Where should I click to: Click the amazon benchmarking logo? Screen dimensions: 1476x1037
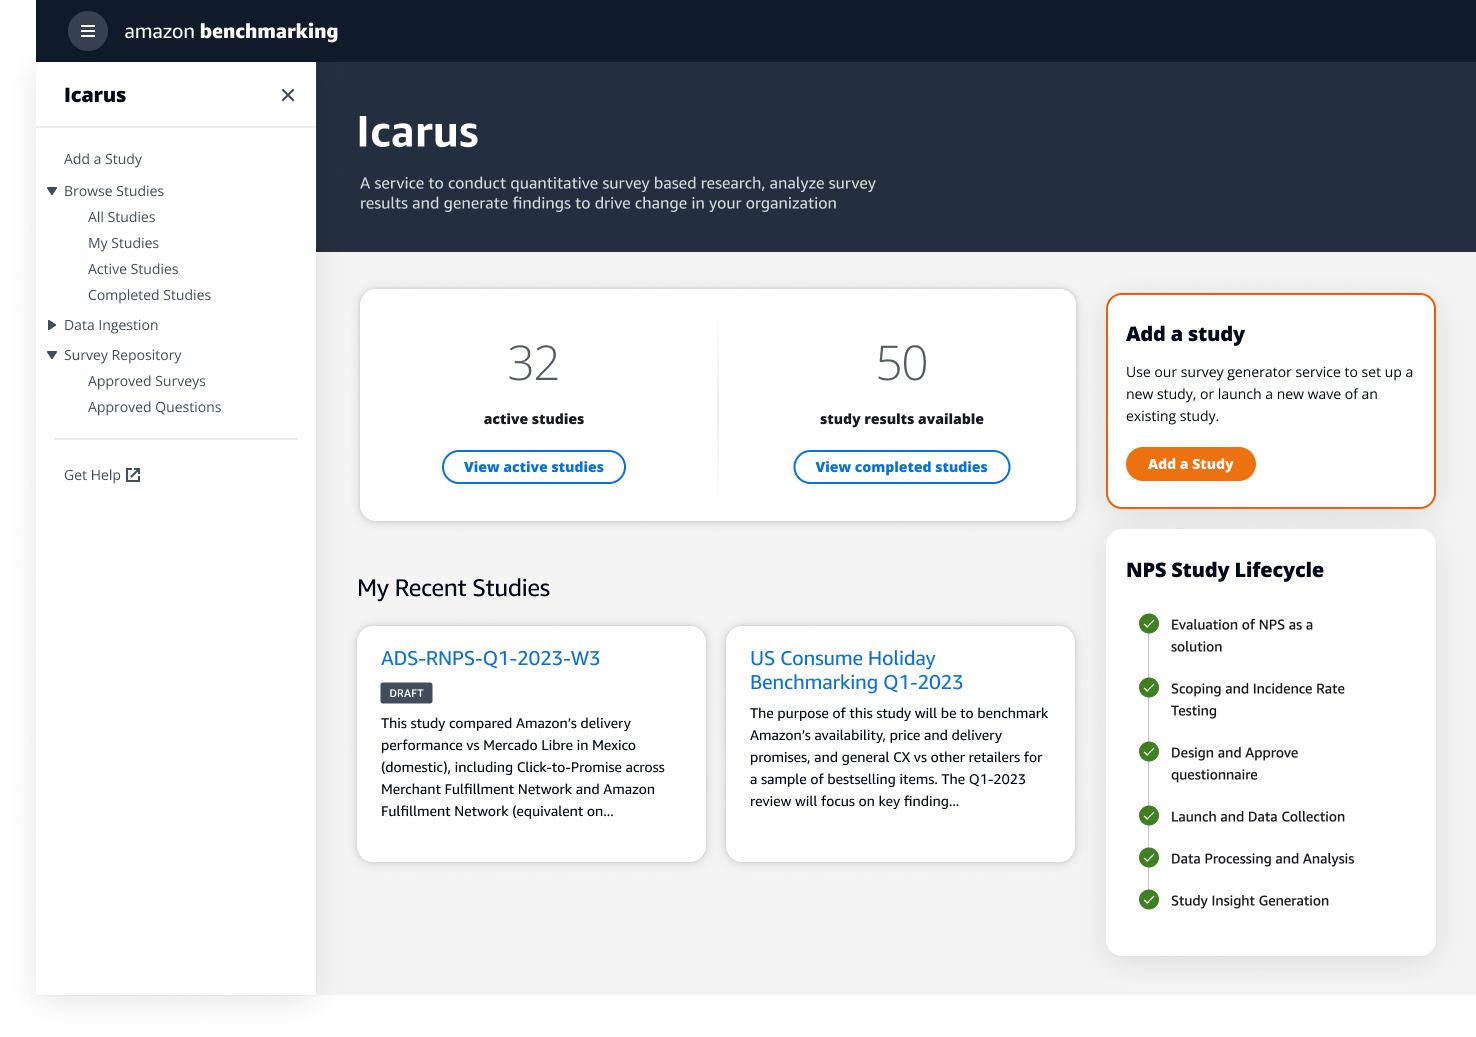(231, 31)
